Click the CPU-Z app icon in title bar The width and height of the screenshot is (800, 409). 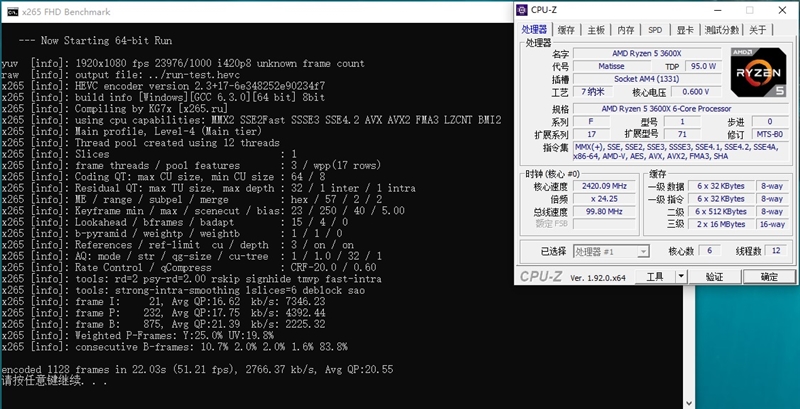pos(522,10)
